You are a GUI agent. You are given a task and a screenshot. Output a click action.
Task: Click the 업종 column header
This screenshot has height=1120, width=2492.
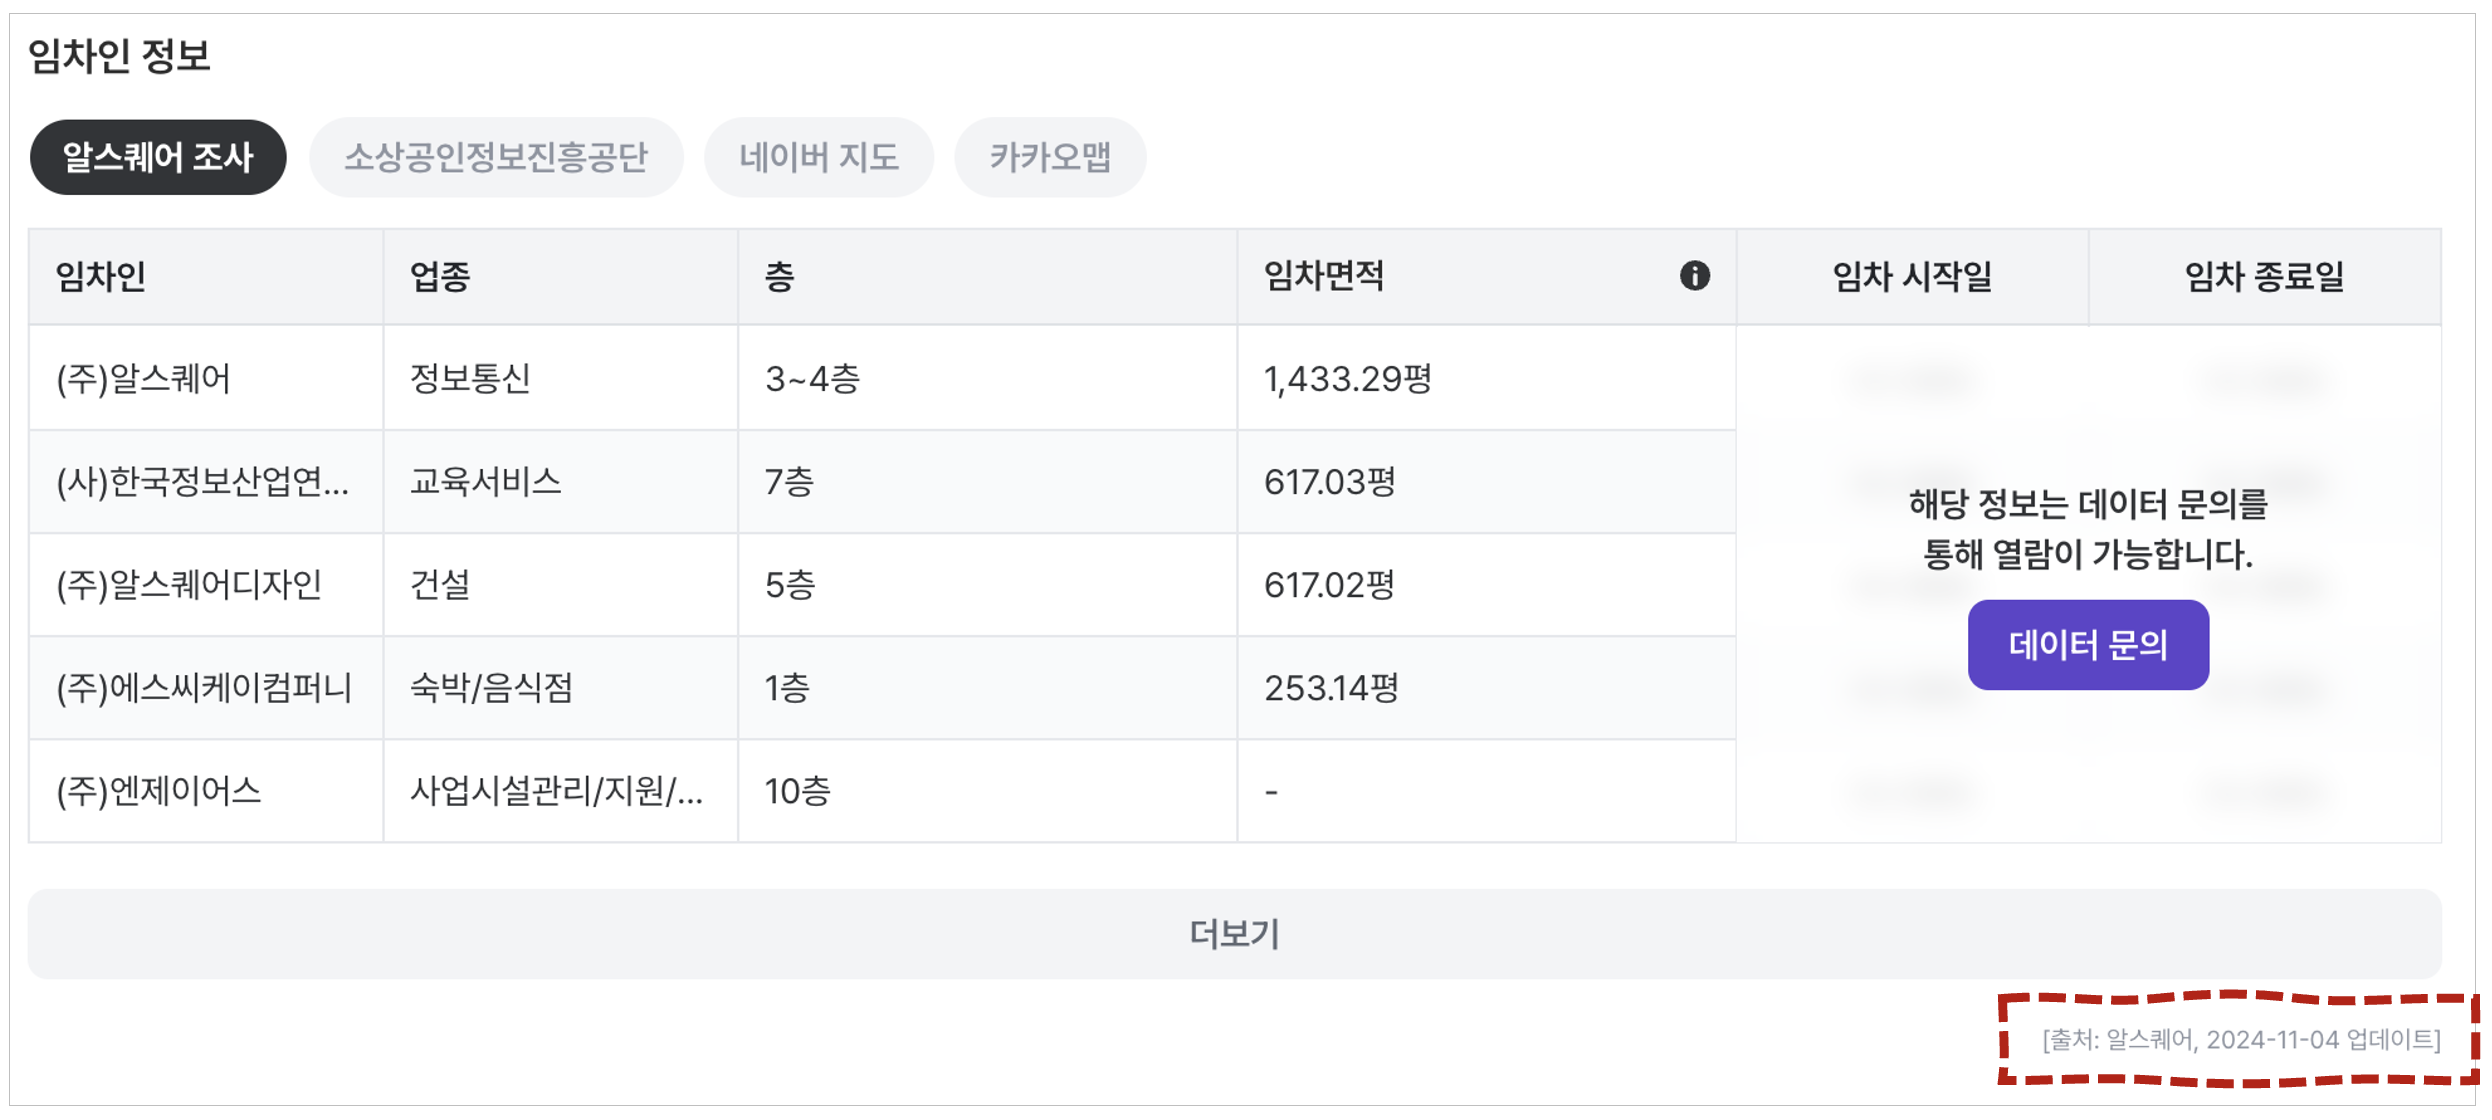pos(440,276)
